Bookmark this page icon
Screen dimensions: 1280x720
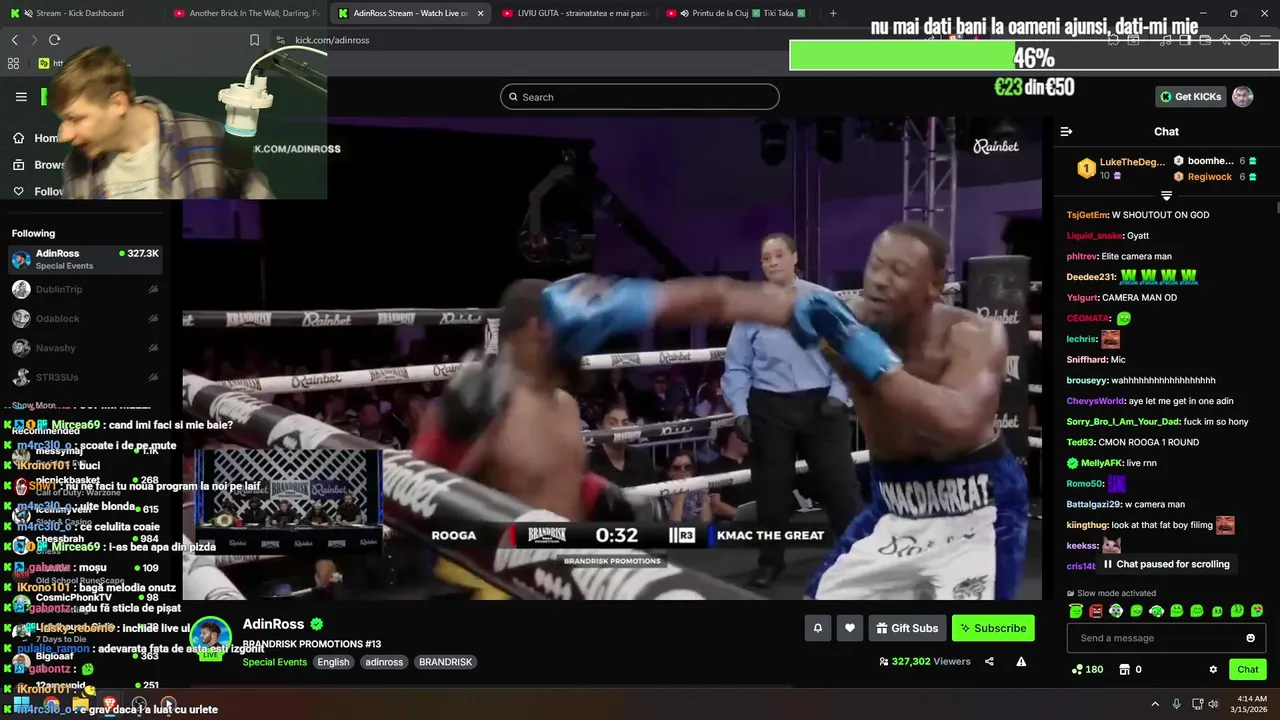coord(254,40)
